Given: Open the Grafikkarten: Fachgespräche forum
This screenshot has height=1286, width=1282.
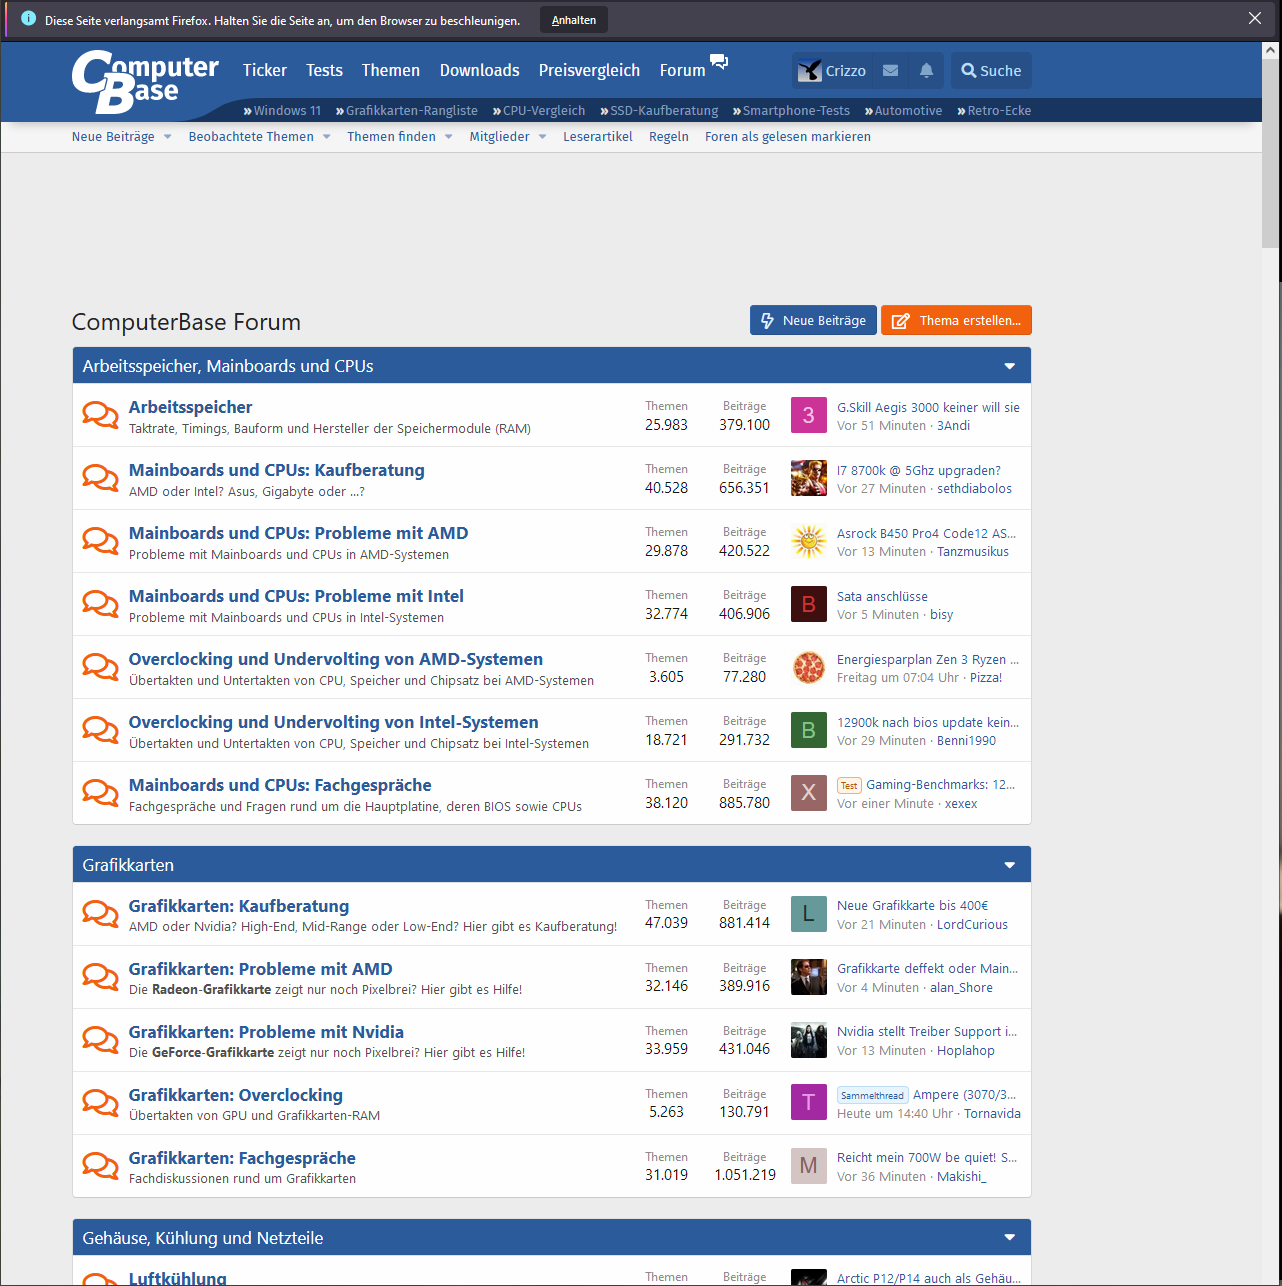Looking at the screenshot, I should click(242, 1158).
